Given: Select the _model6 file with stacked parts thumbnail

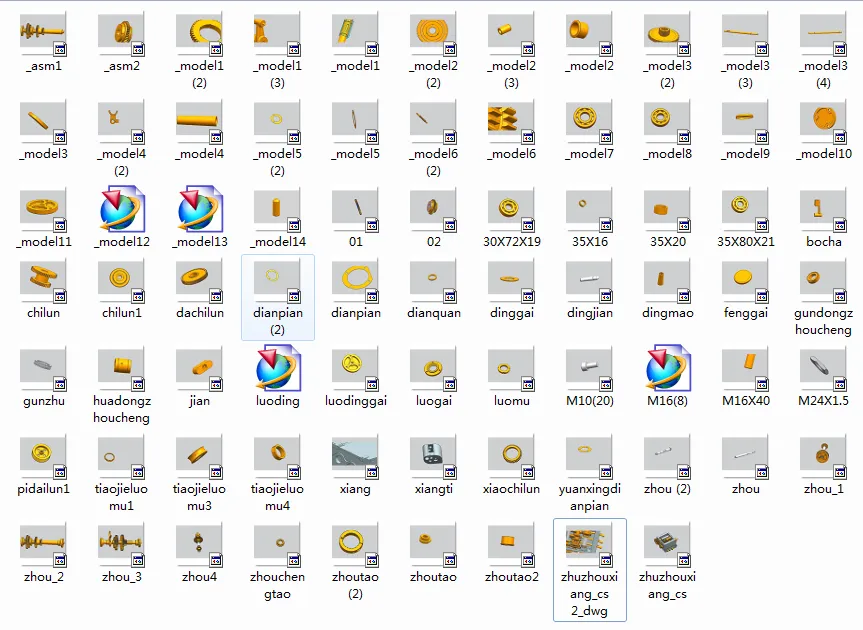Looking at the screenshot, I should [511, 122].
